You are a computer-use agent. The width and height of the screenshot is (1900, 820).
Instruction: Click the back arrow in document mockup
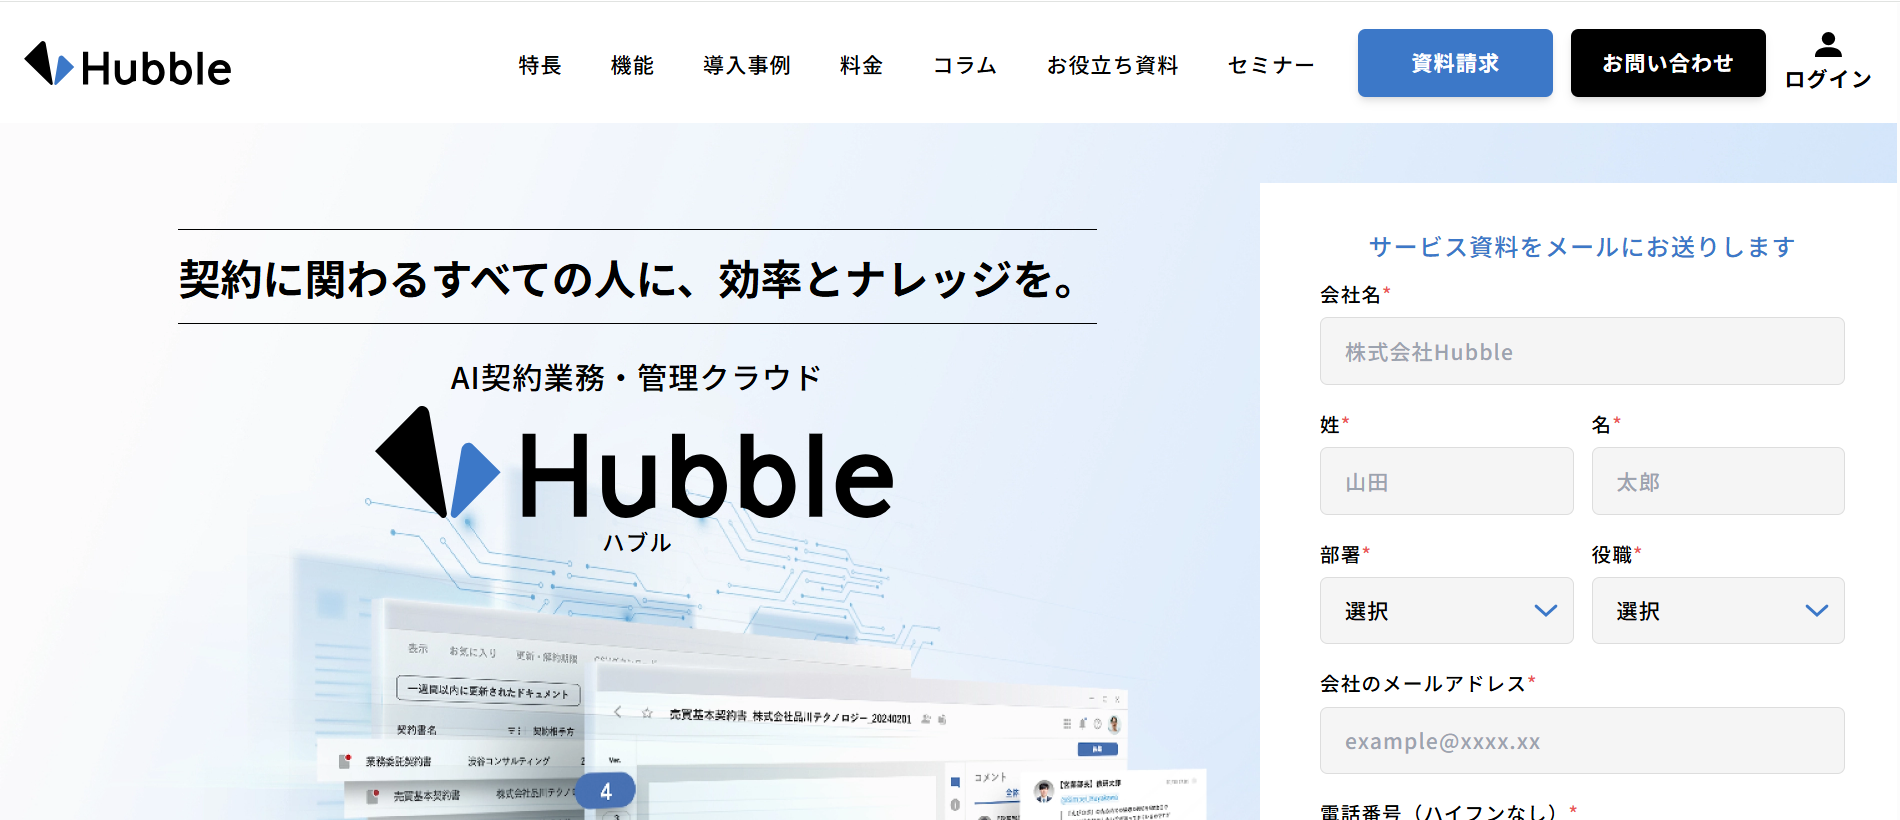[618, 712]
